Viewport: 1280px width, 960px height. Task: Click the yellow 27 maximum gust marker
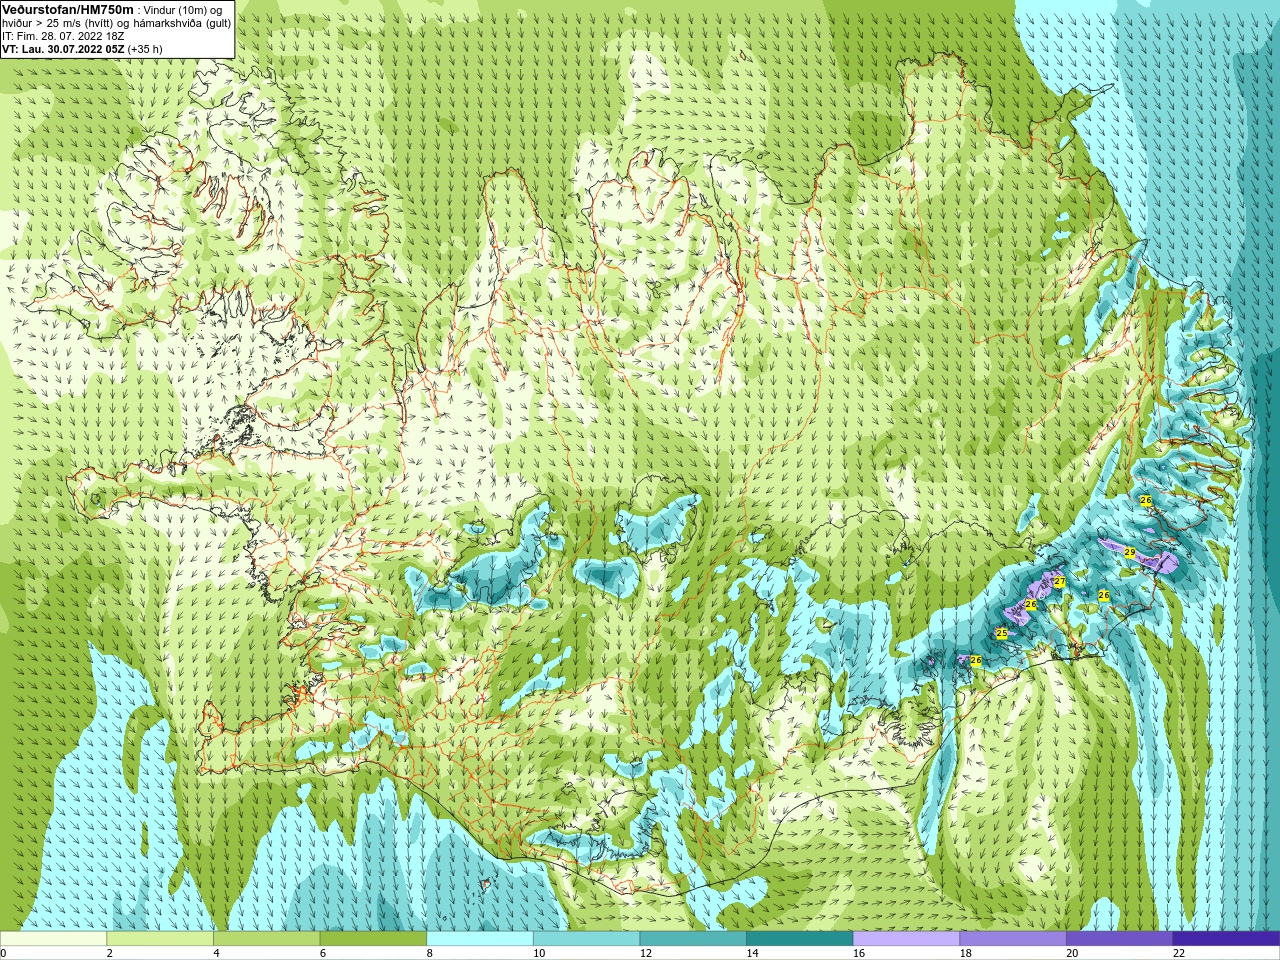[x=1059, y=582]
